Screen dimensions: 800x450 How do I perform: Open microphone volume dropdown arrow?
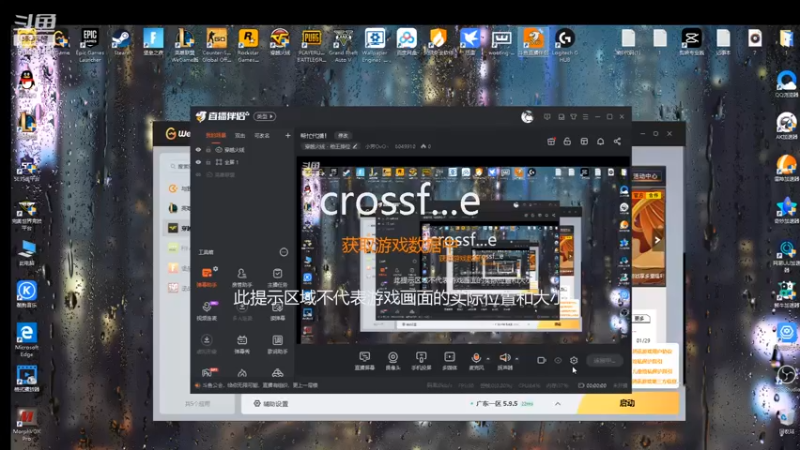tap(488, 359)
